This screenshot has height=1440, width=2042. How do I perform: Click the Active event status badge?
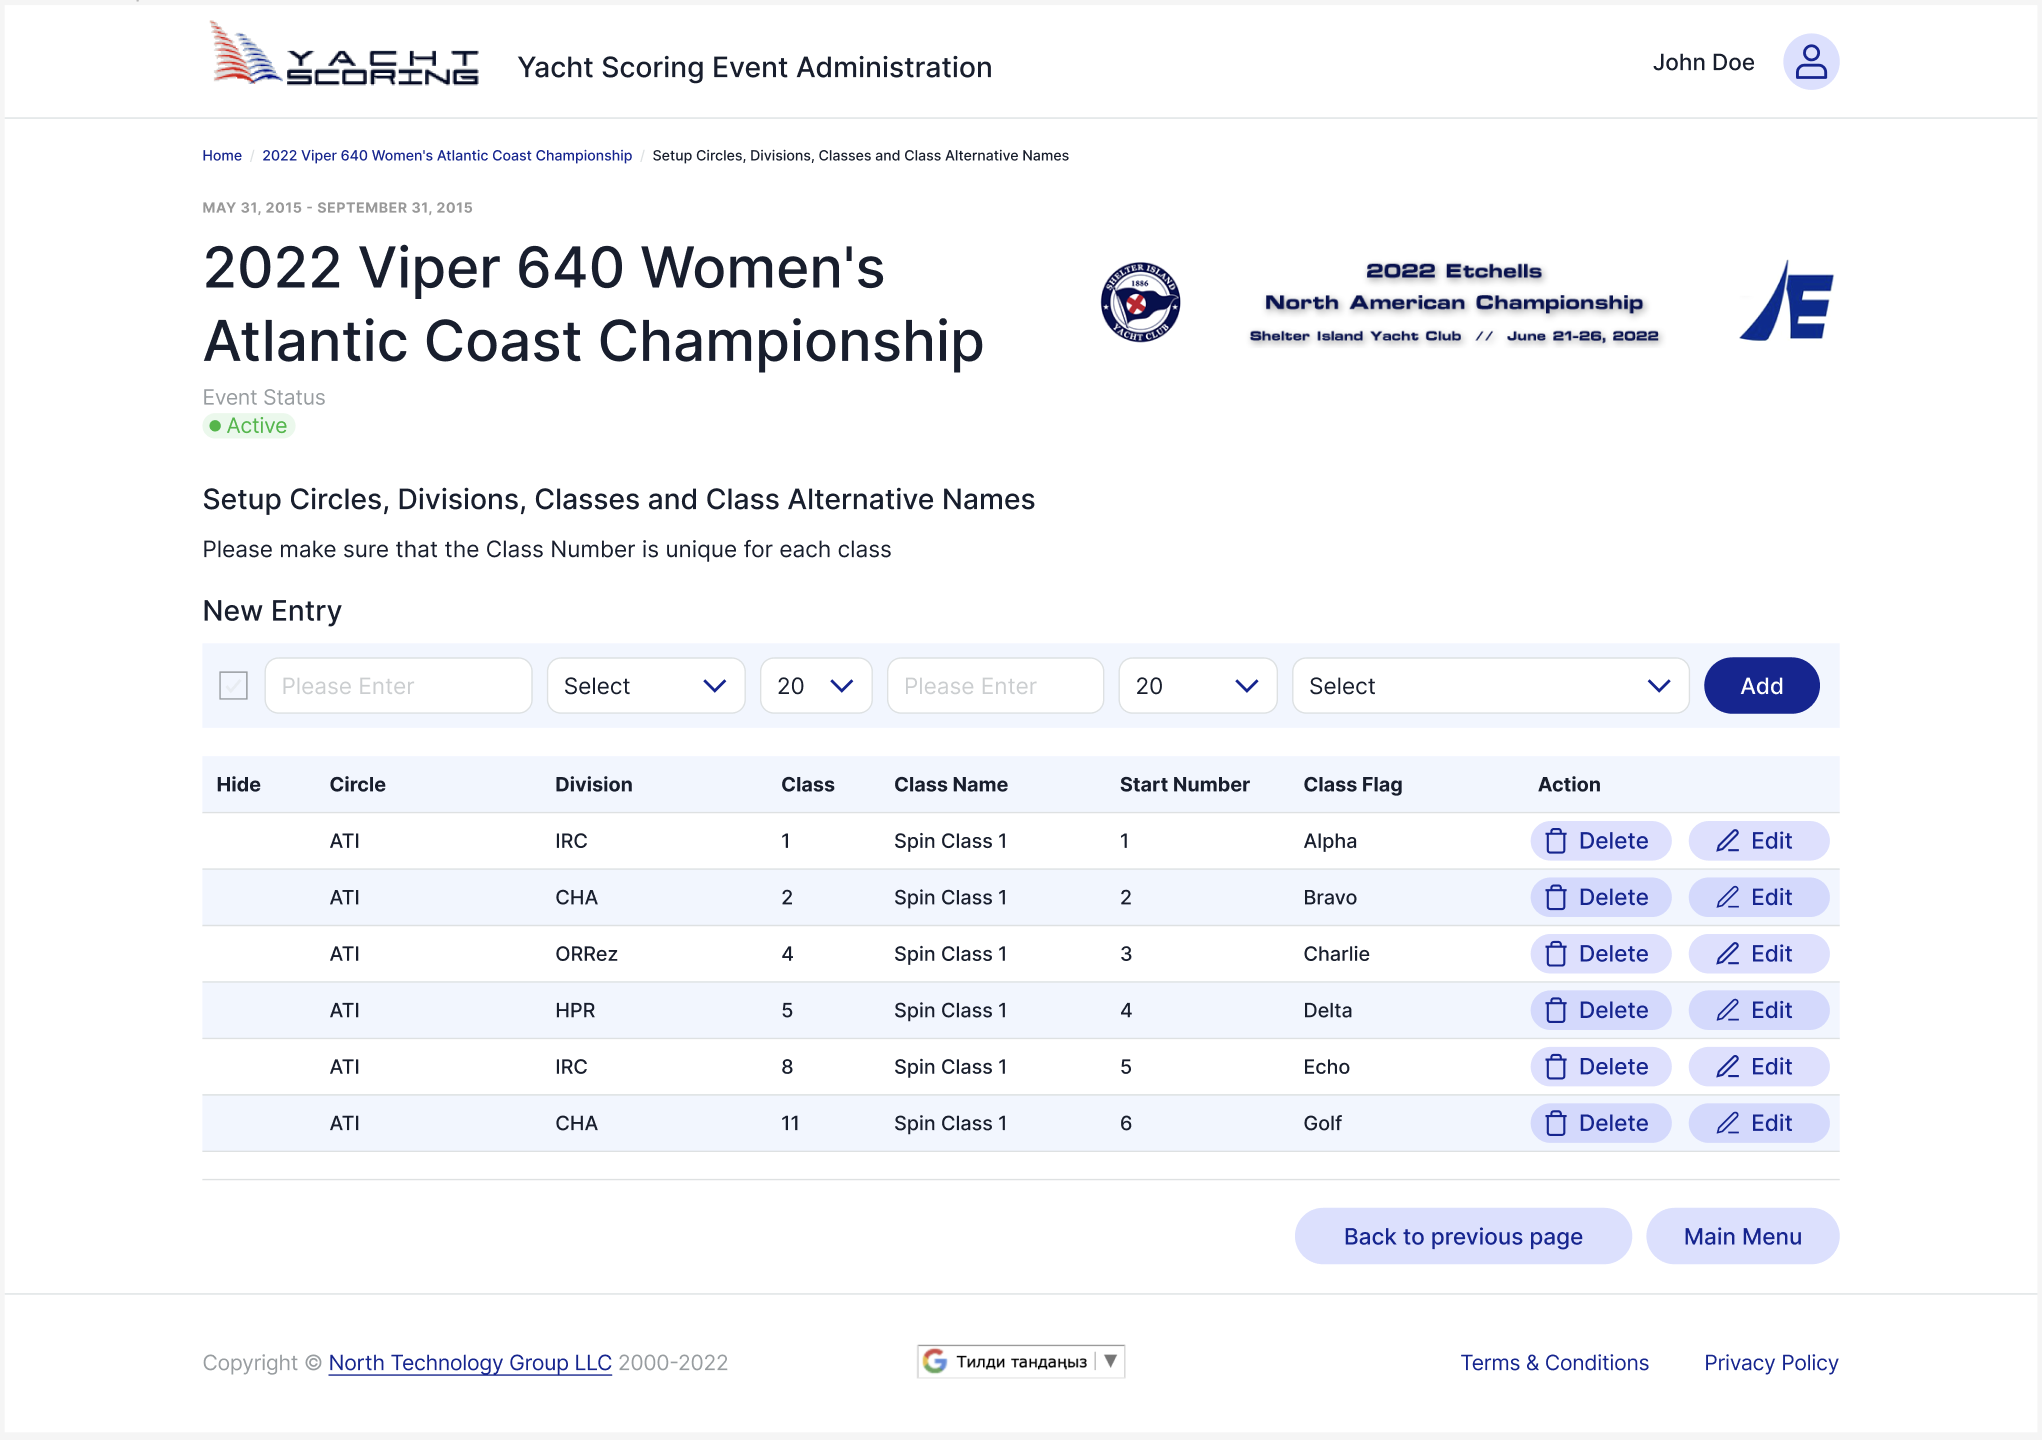(249, 426)
